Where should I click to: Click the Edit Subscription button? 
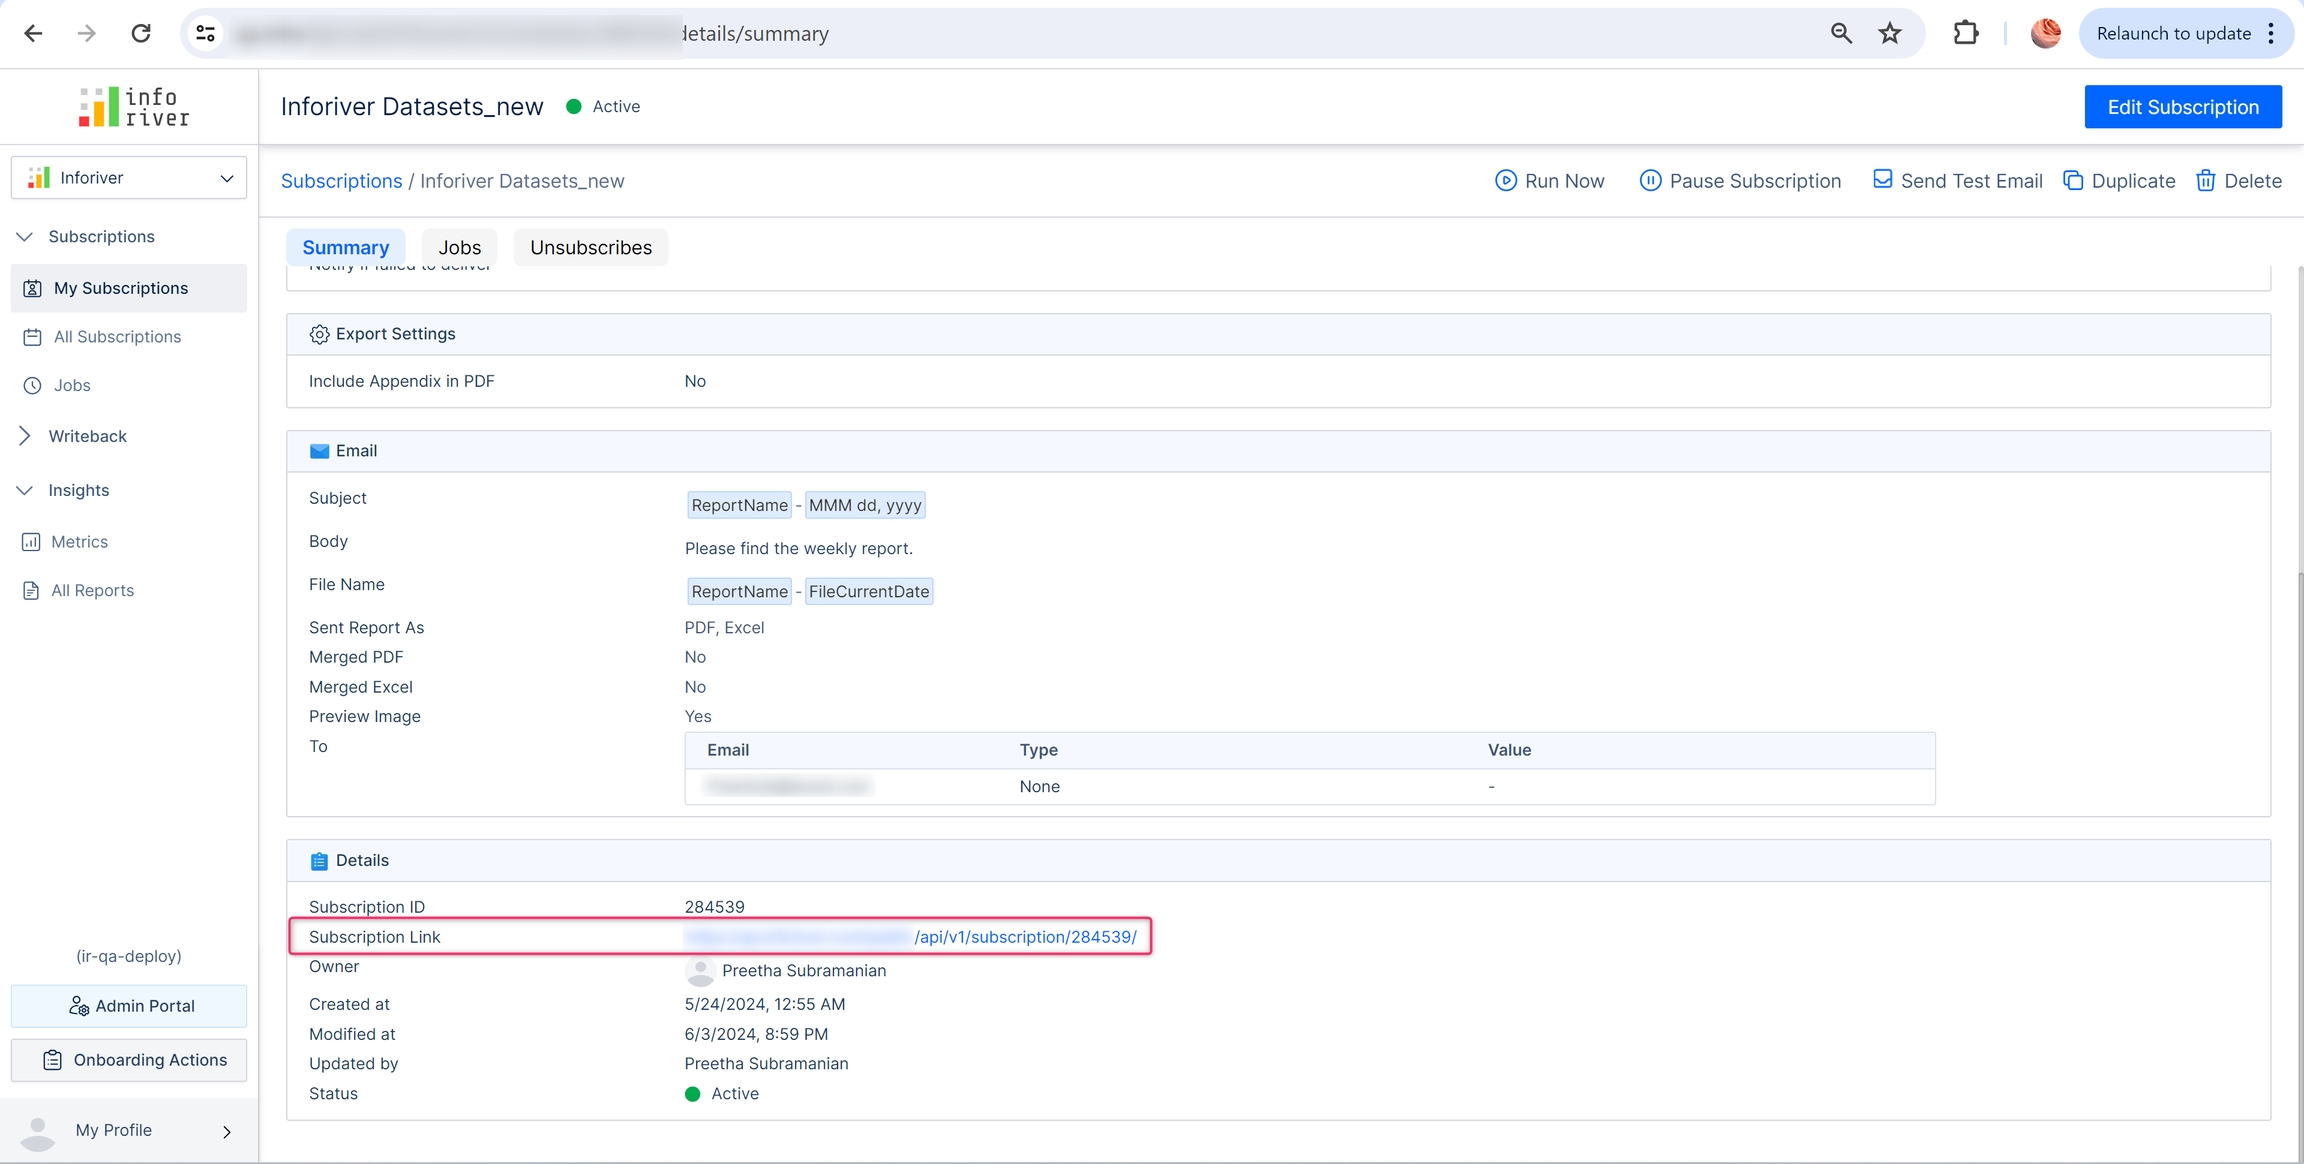coord(2182,107)
